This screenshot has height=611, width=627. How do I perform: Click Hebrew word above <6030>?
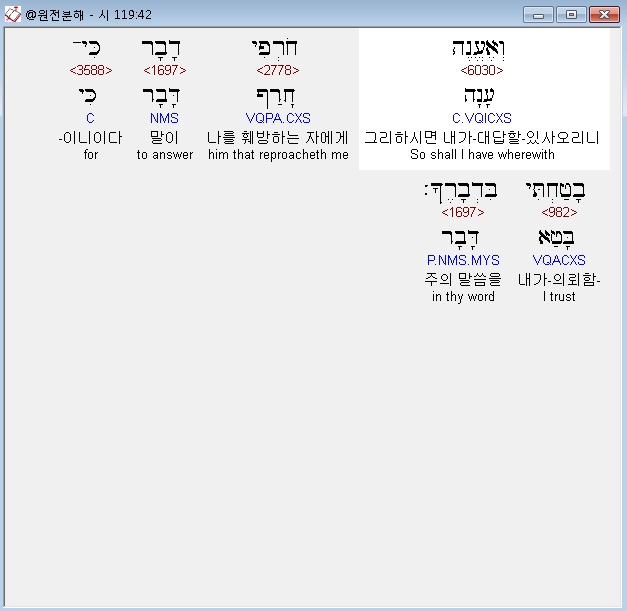point(479,49)
